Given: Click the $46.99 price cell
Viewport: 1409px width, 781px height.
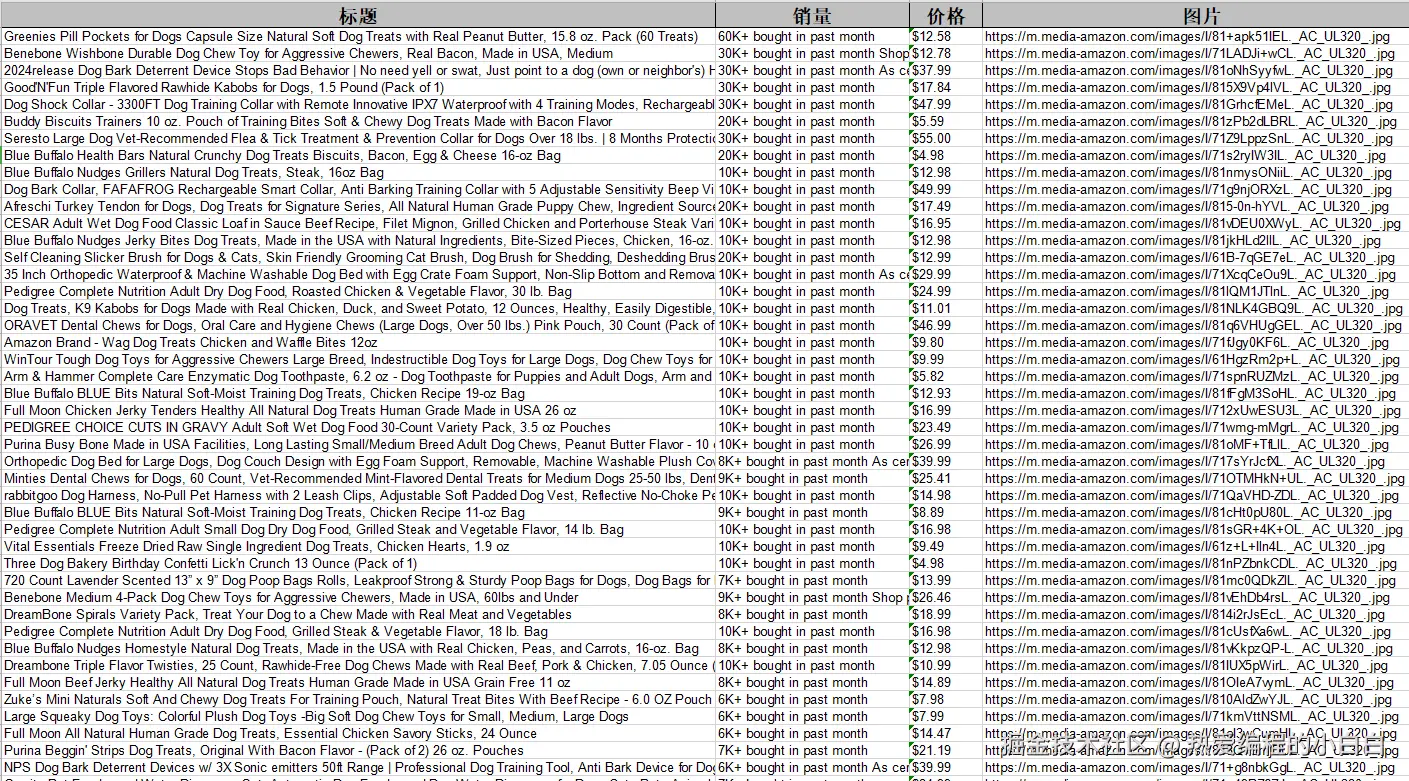Looking at the screenshot, I should [946, 326].
